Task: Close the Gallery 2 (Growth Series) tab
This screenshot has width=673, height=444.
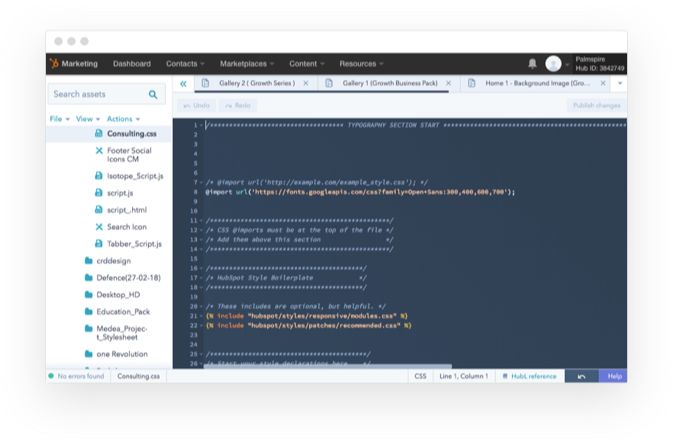Action: pos(306,84)
